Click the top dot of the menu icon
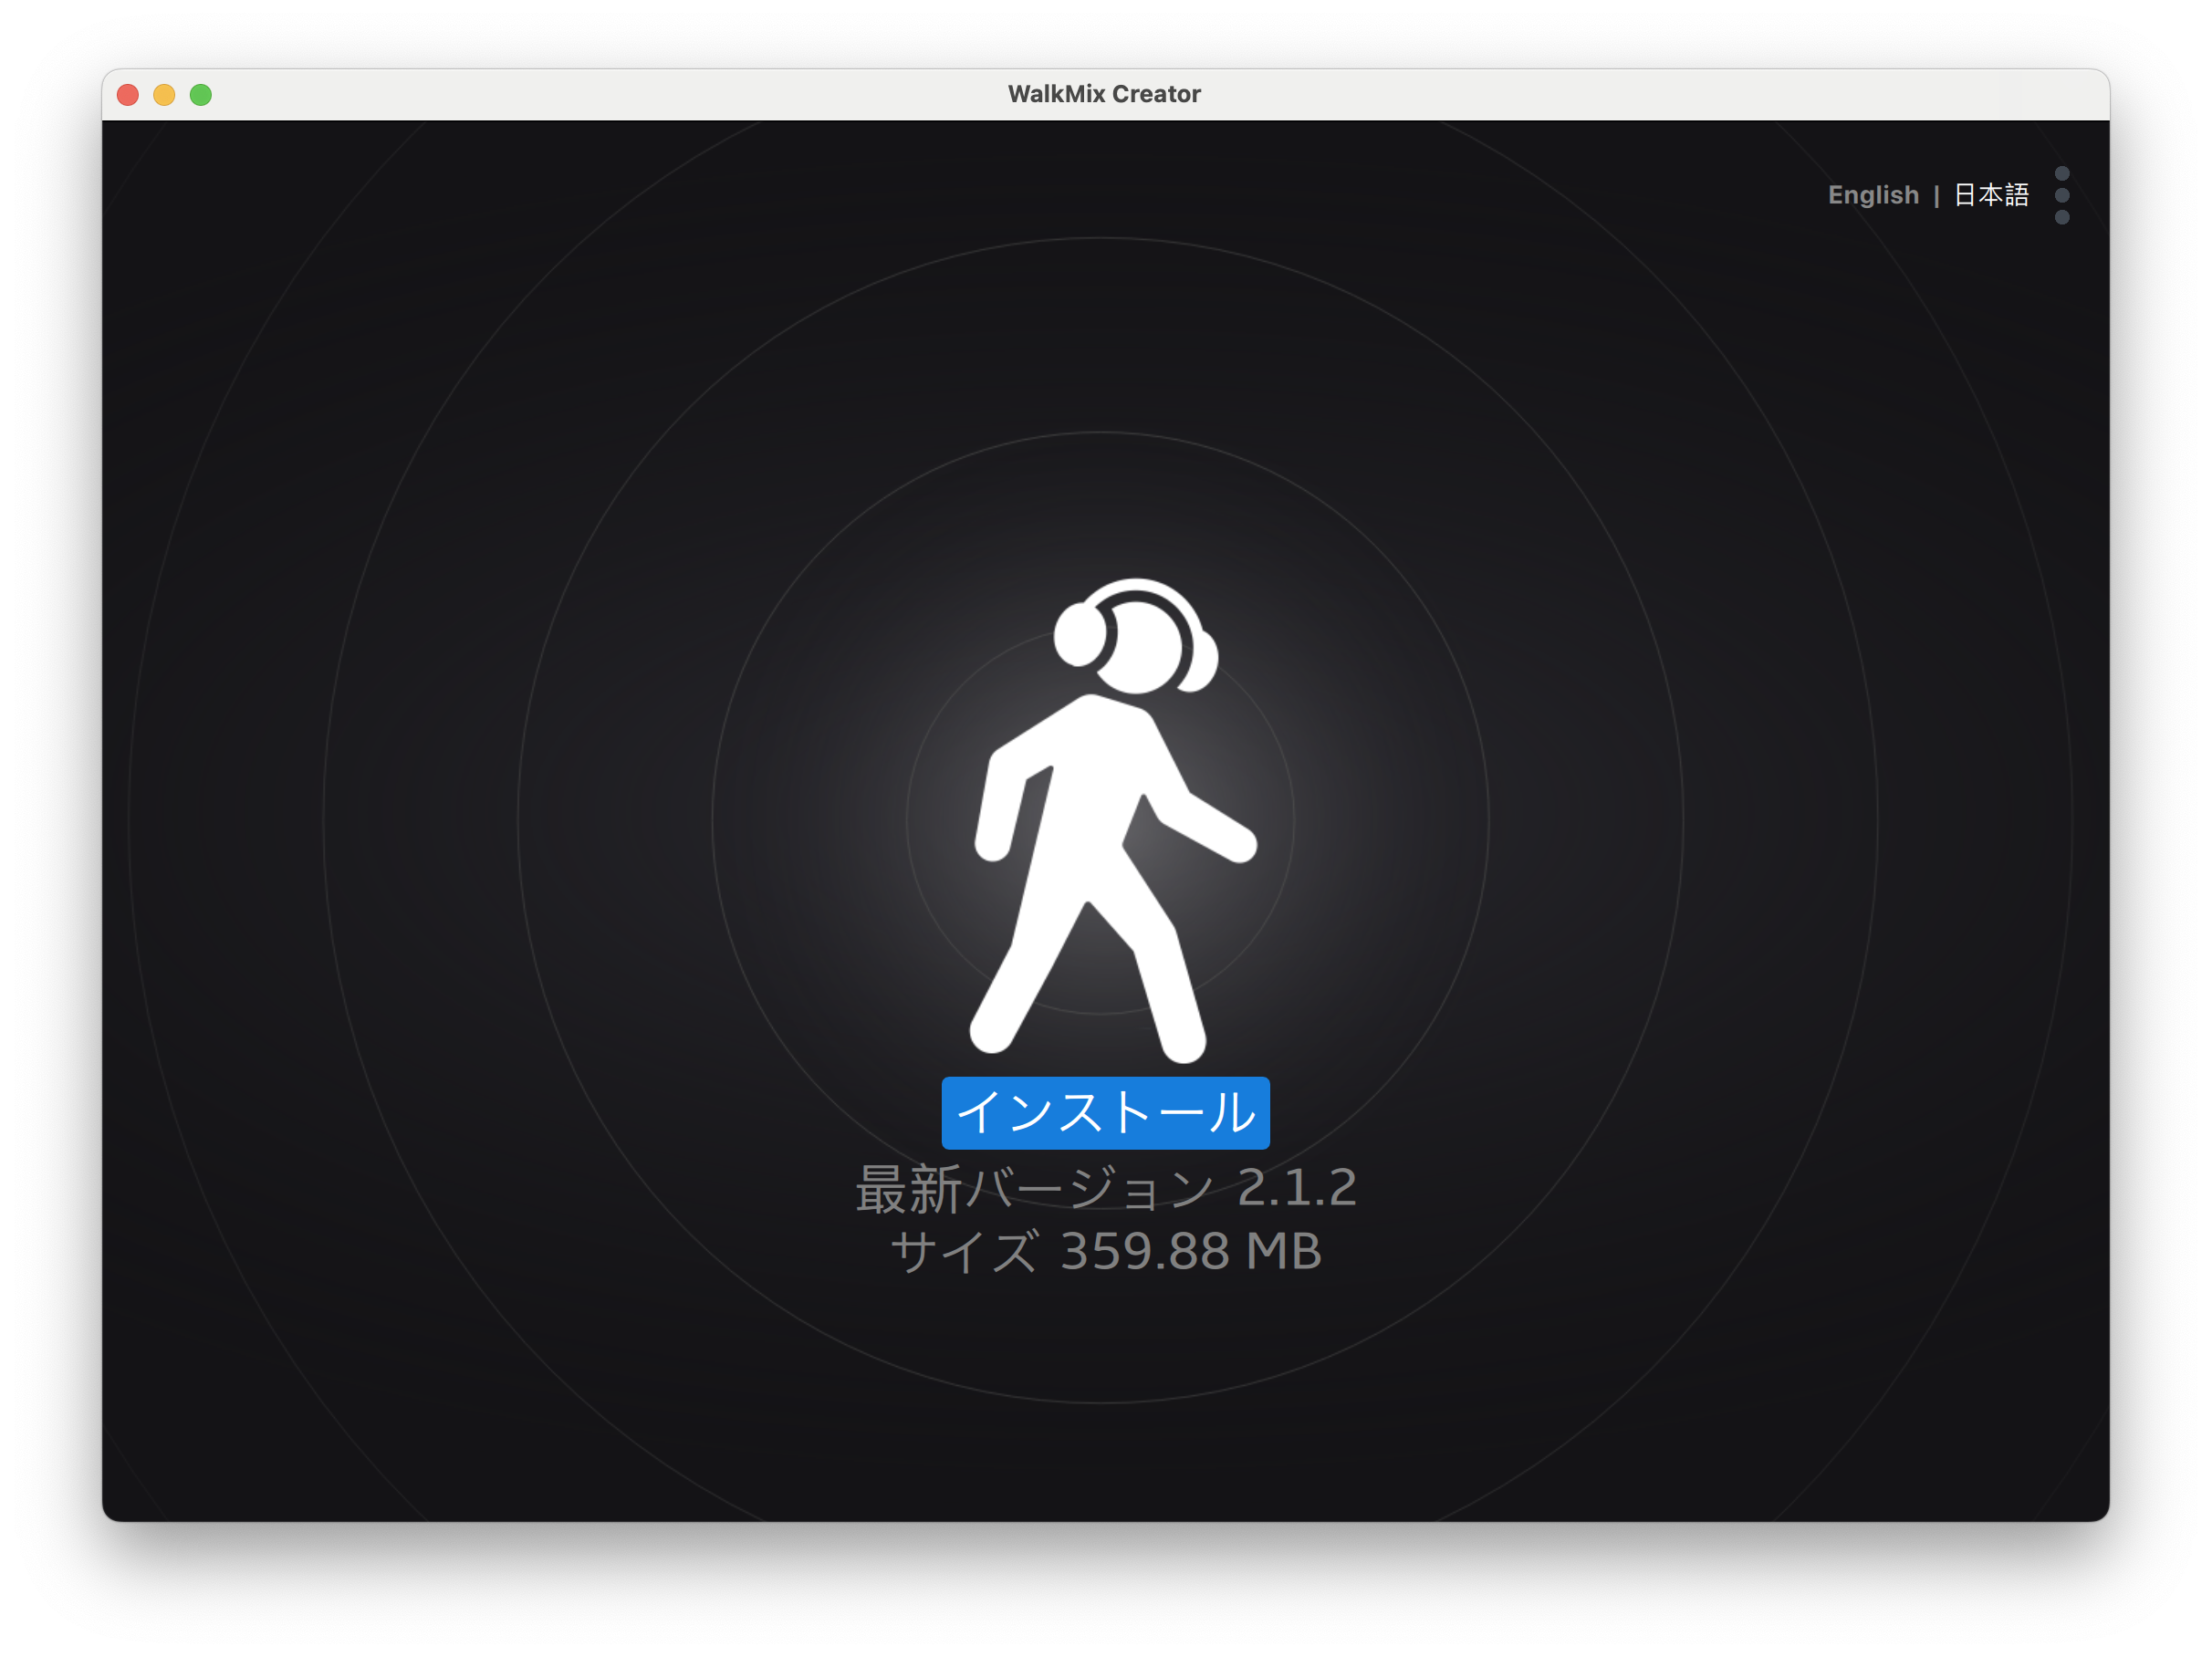This screenshot has height=1657, width=2212. [x=2061, y=173]
